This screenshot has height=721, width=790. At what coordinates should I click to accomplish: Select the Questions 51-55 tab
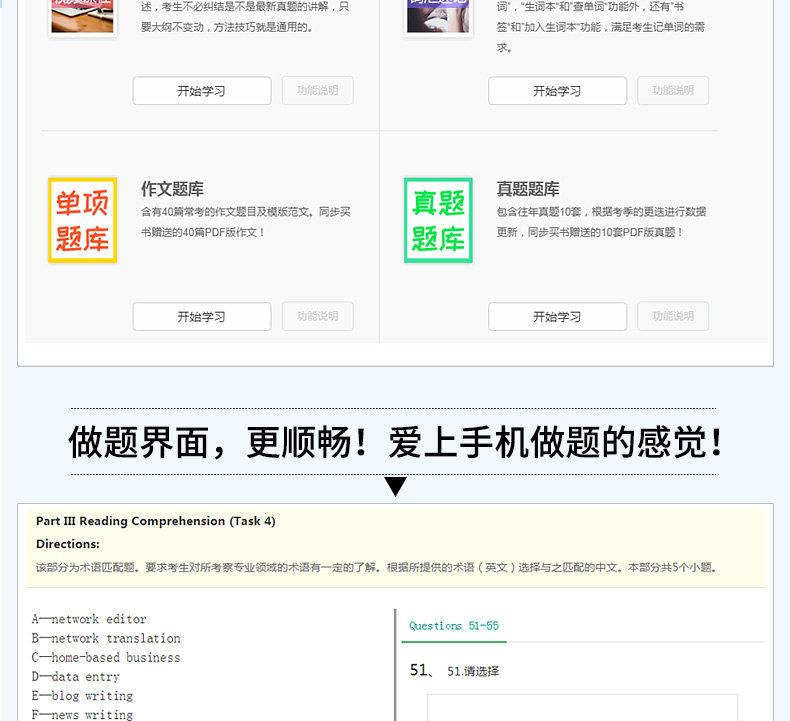click(x=454, y=626)
